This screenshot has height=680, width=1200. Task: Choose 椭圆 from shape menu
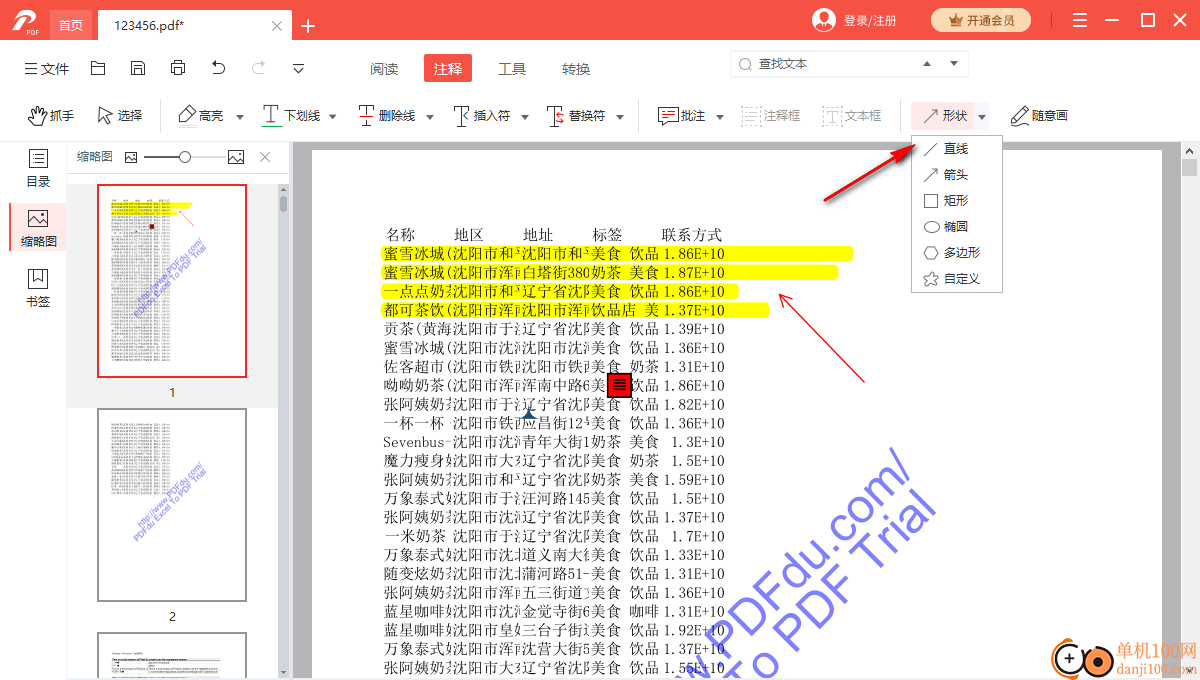956,227
